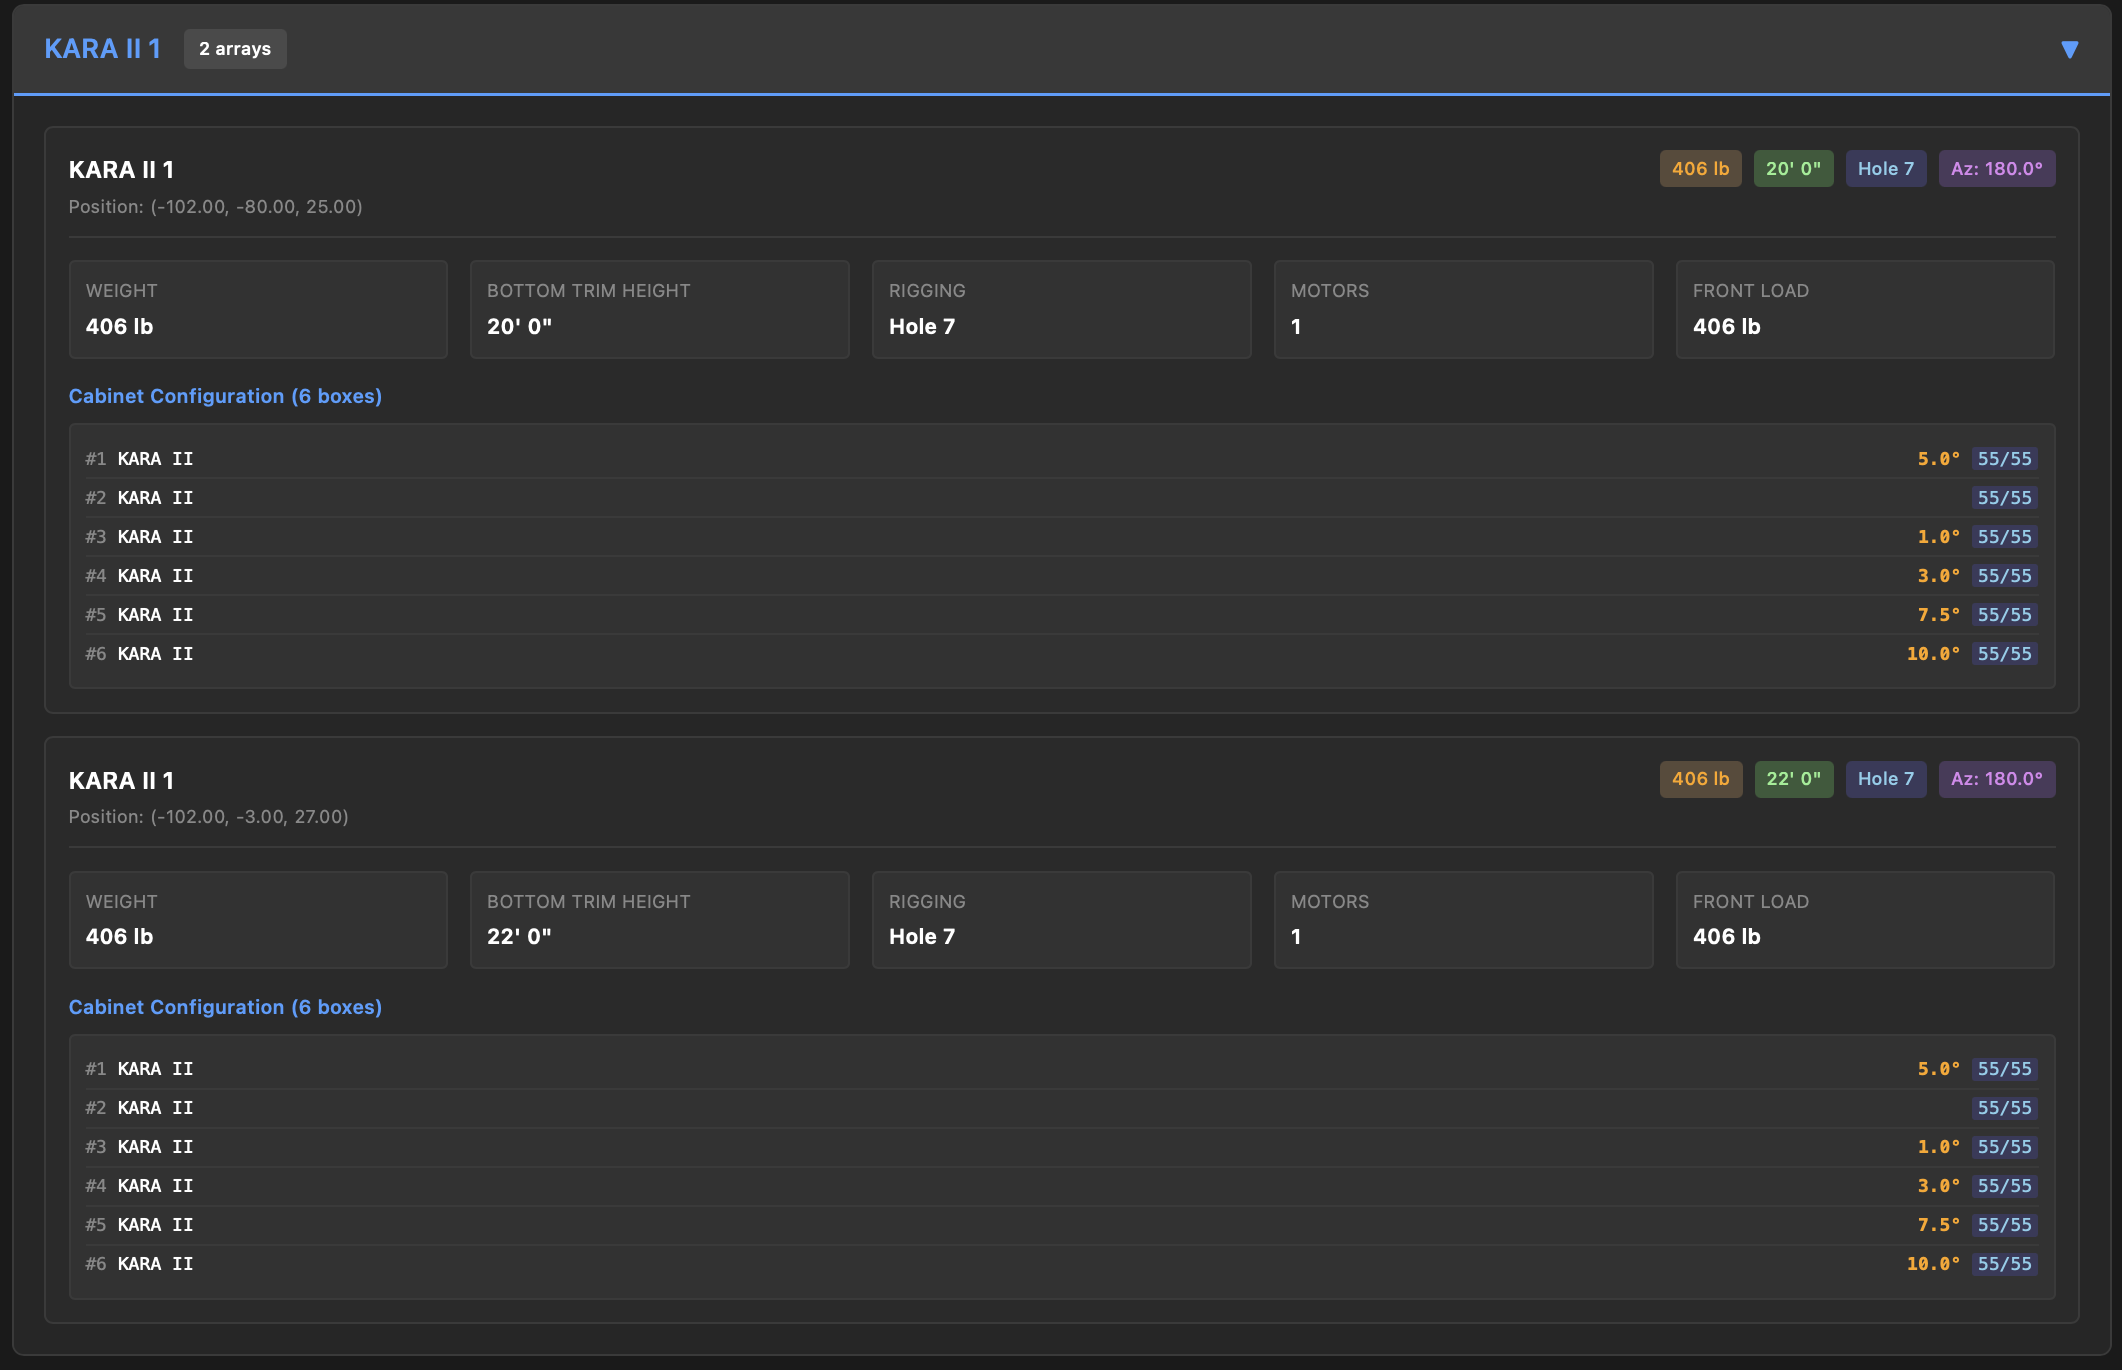Click the orange 406 lb badge in first array
This screenshot has height=1370, width=2122.
point(1700,169)
